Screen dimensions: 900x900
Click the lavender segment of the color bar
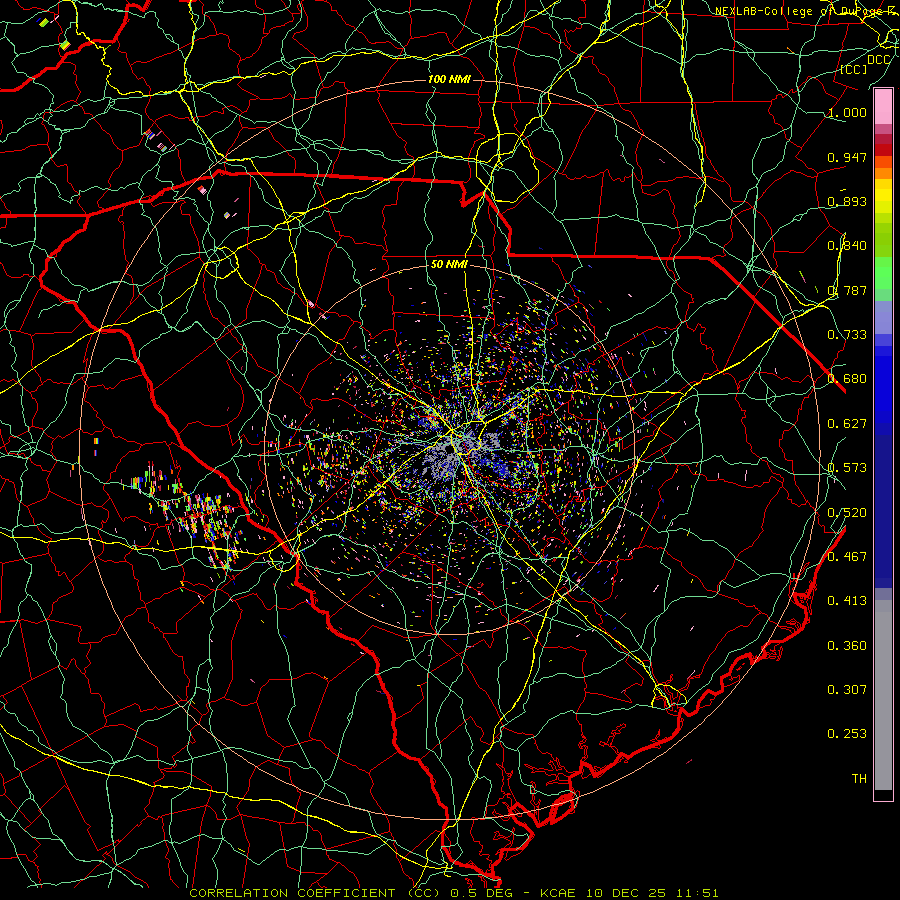tap(883, 317)
